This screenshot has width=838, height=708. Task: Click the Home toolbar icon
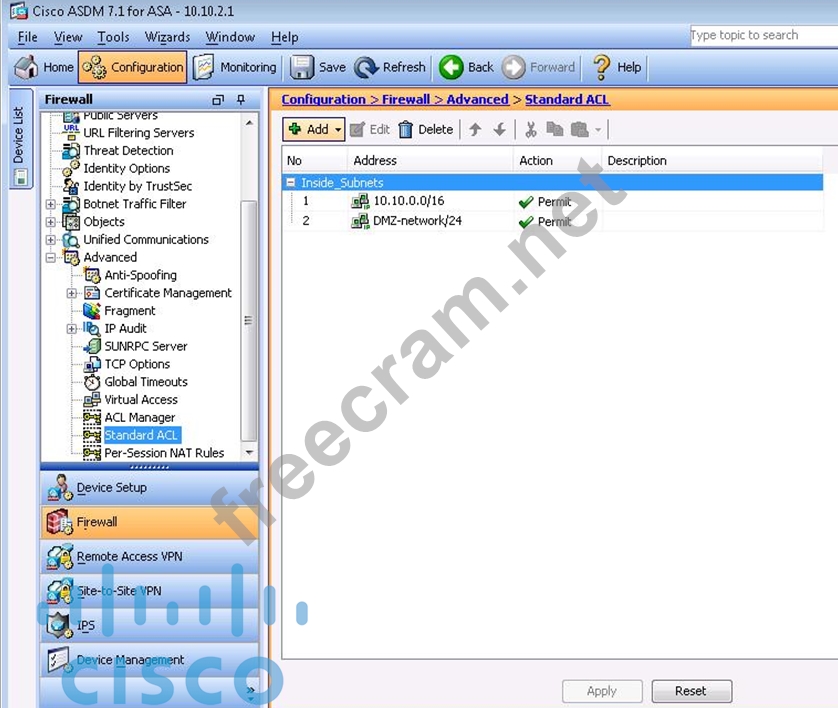(x=26, y=67)
